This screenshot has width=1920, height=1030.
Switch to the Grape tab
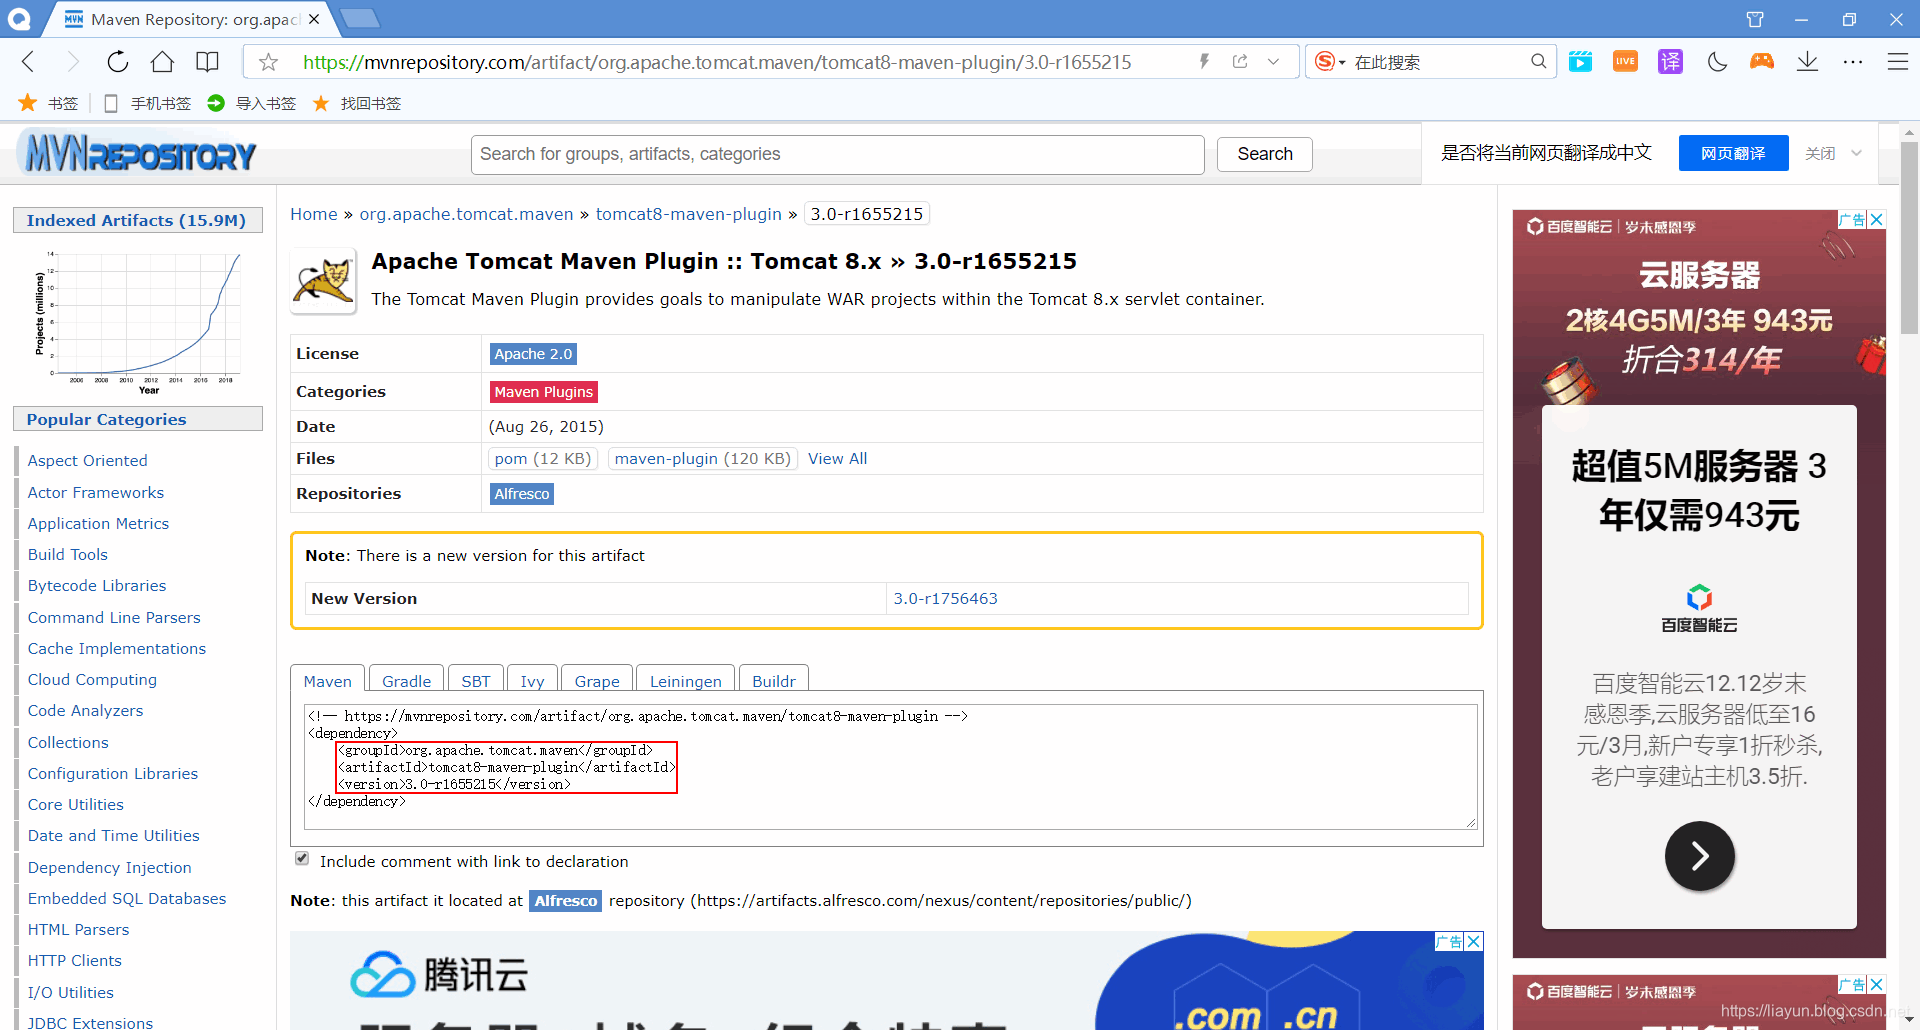coord(597,680)
